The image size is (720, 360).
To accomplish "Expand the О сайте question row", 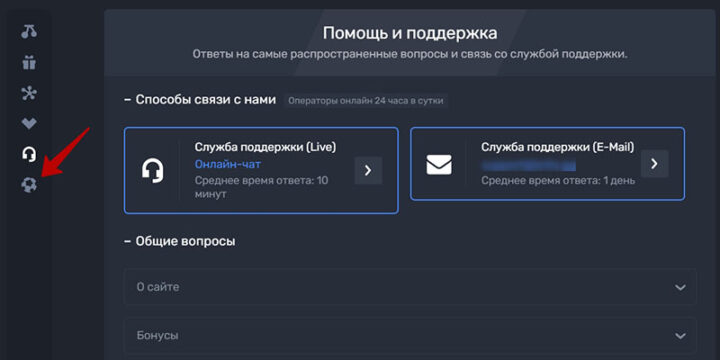I will click(x=410, y=287).
